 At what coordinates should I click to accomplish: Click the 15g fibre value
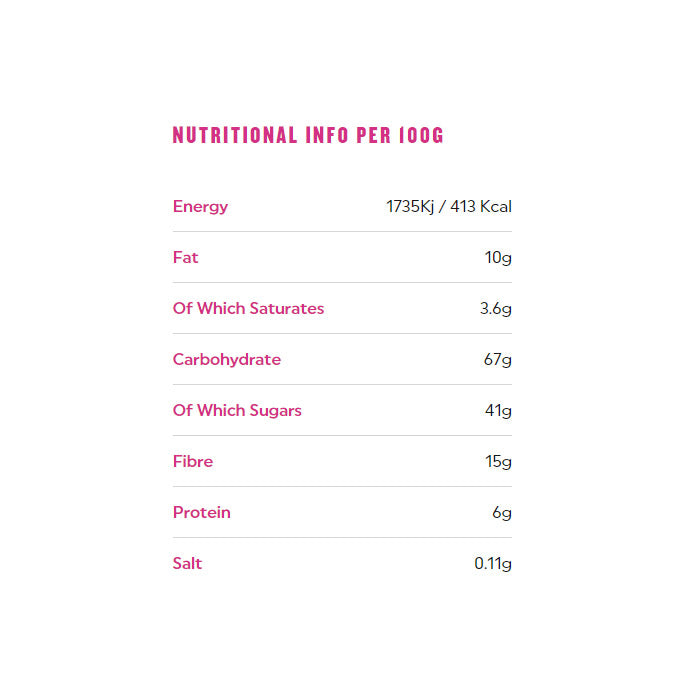click(x=498, y=462)
